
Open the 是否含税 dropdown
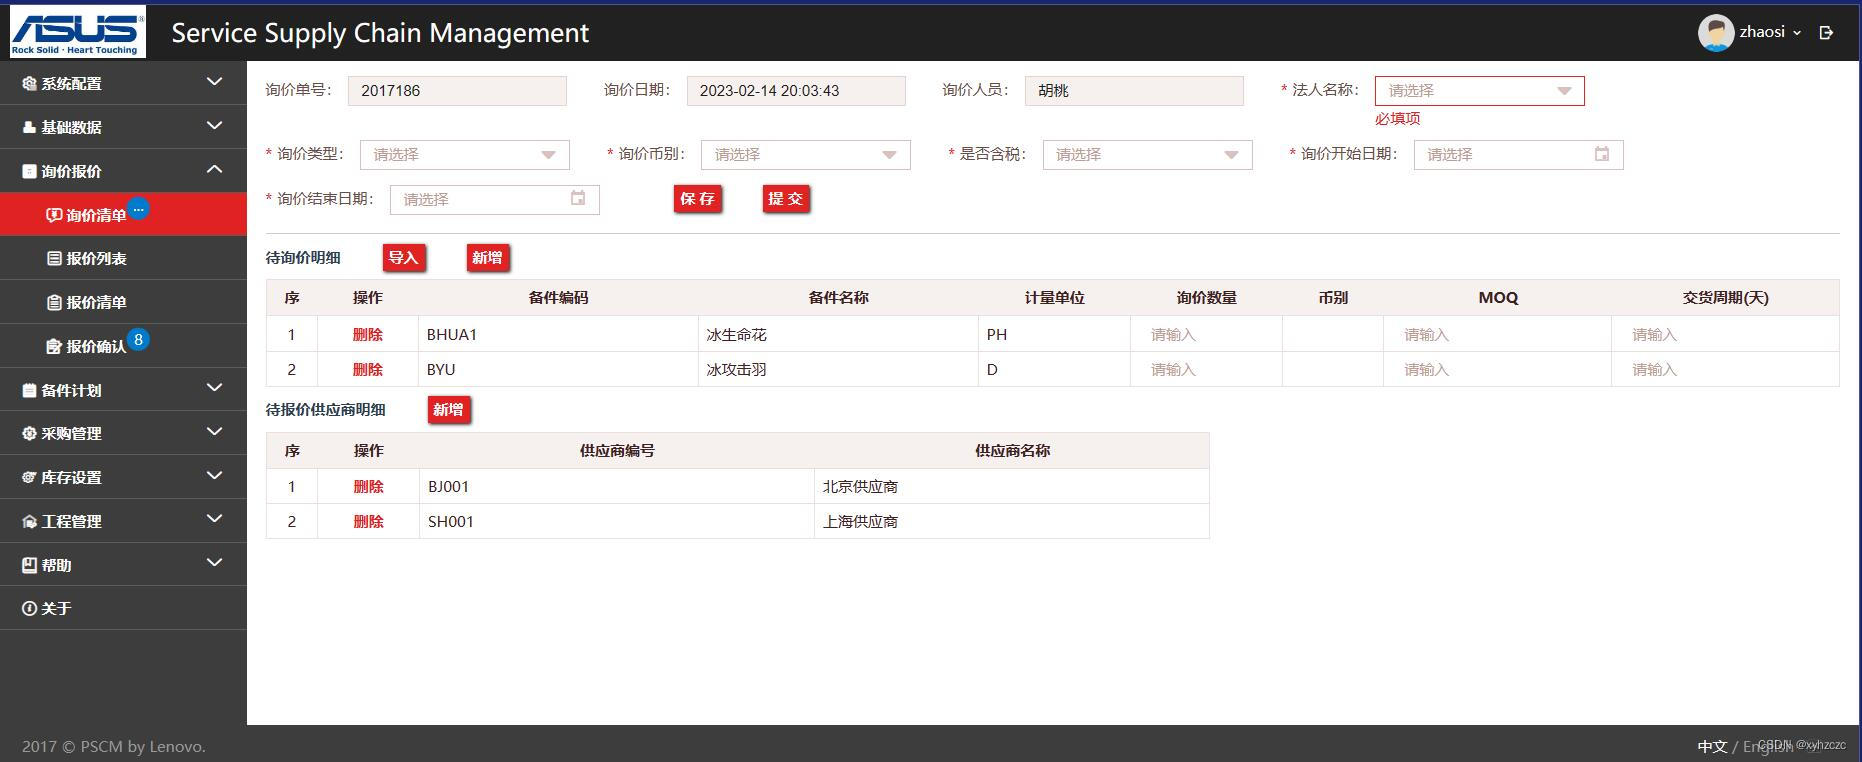pos(1148,155)
